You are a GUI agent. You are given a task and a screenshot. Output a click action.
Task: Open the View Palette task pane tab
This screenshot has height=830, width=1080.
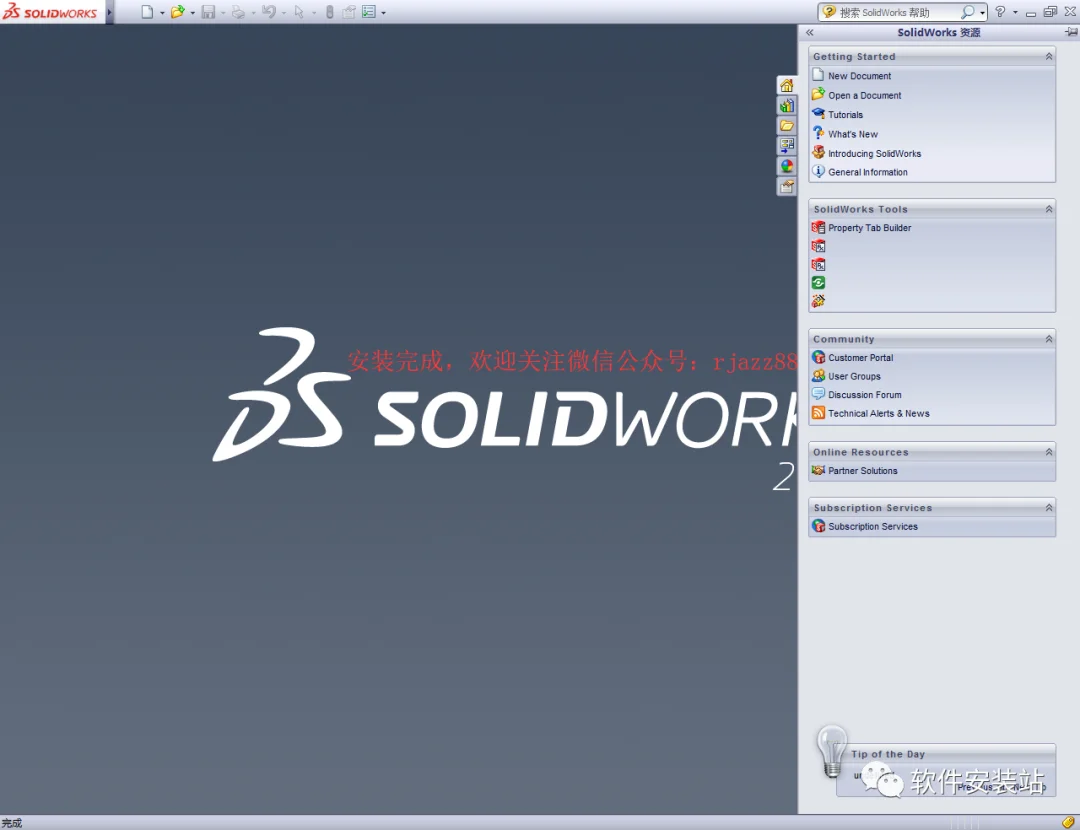[787, 145]
